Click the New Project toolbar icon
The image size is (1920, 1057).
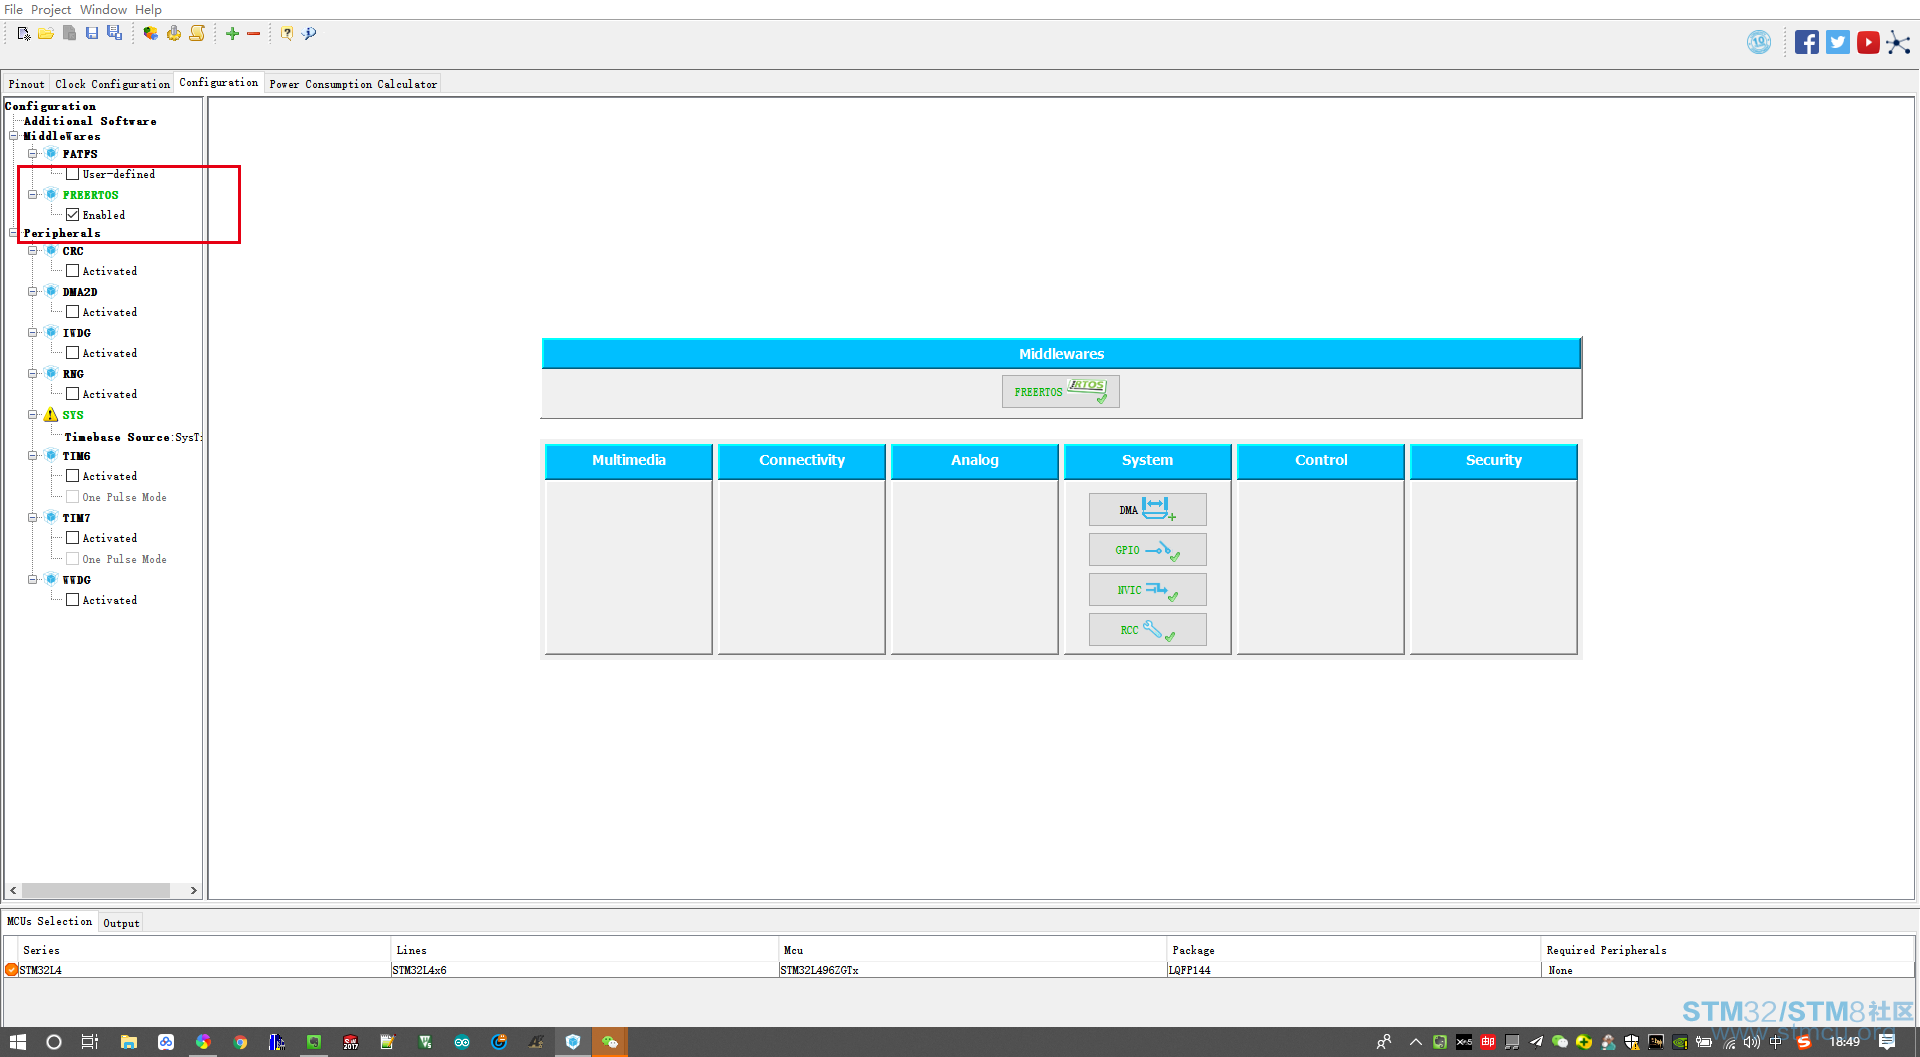coord(24,34)
